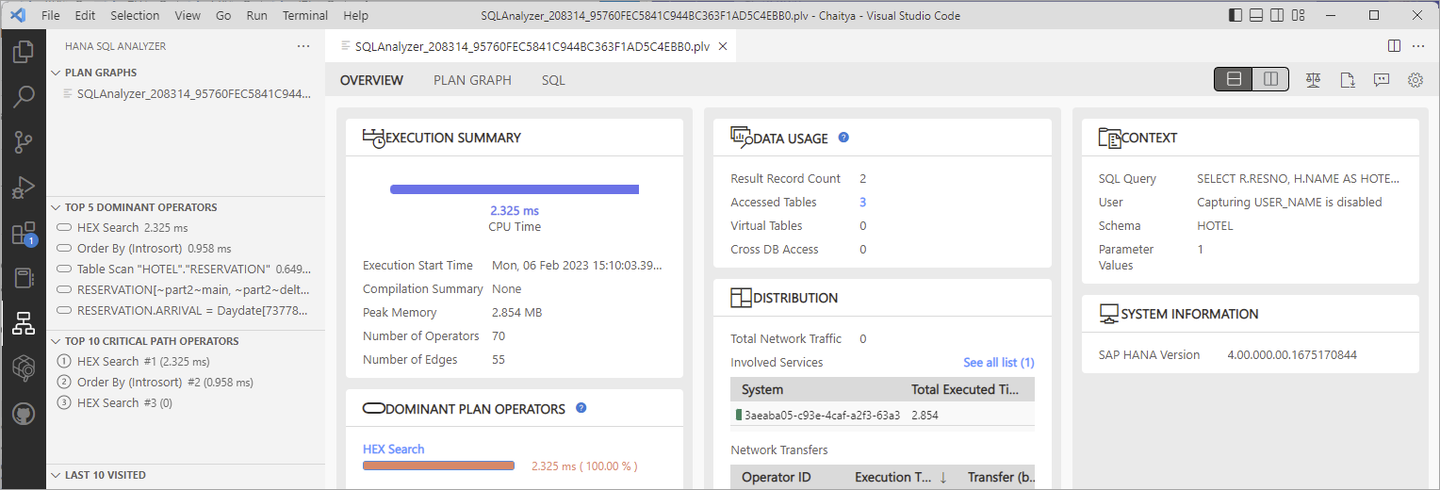The height and width of the screenshot is (490, 1440).
Task: Click the export plan file download icon
Action: pyautogui.click(x=1347, y=80)
